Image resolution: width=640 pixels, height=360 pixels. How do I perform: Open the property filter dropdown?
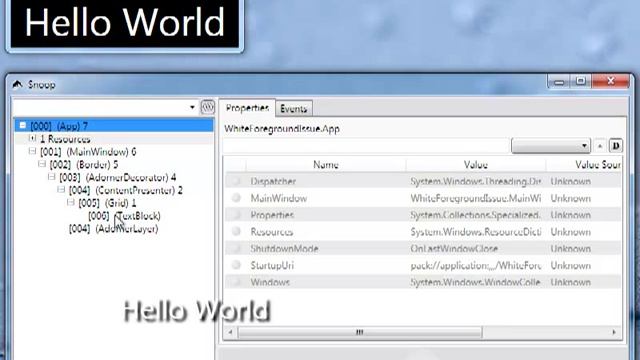[x=551, y=146]
